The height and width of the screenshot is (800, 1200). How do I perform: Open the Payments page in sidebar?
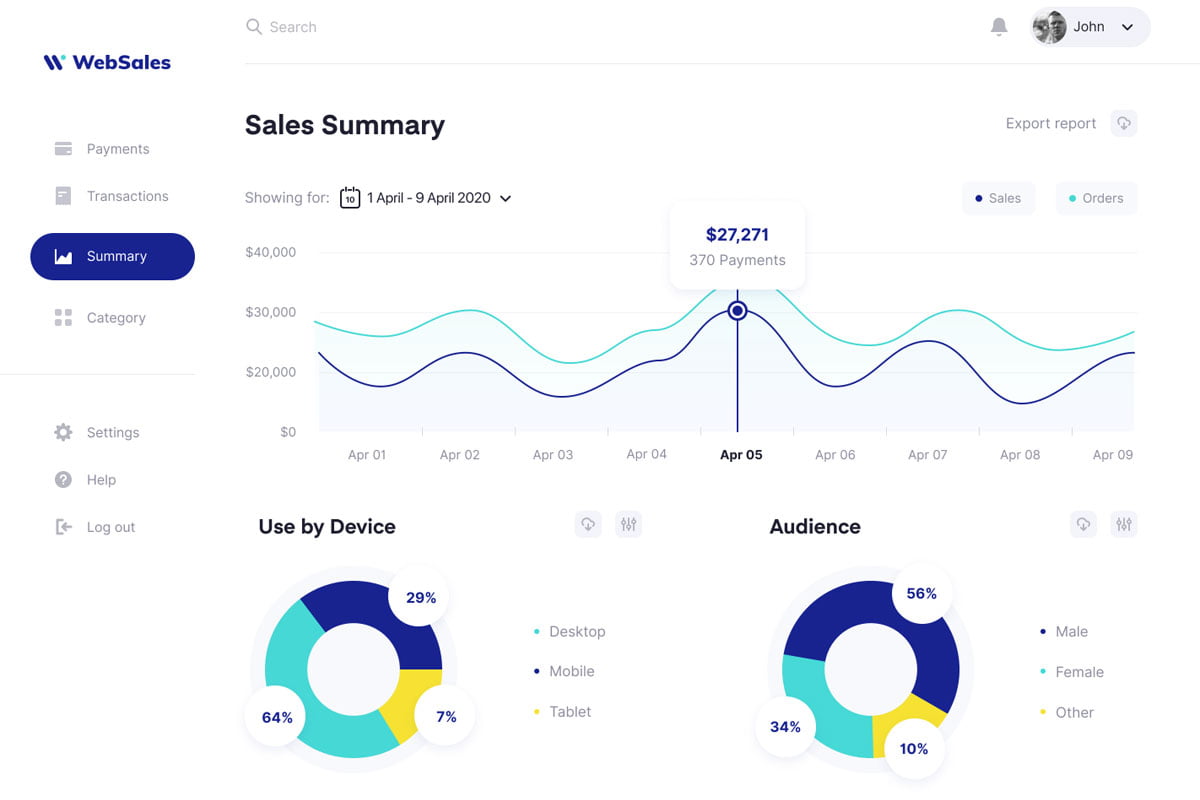pyautogui.click(x=117, y=149)
